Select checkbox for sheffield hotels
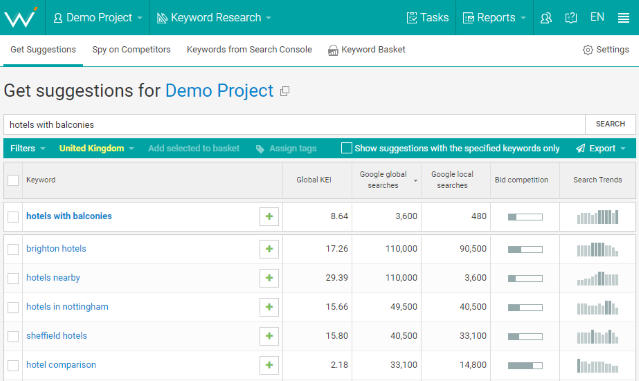 [x=13, y=337]
